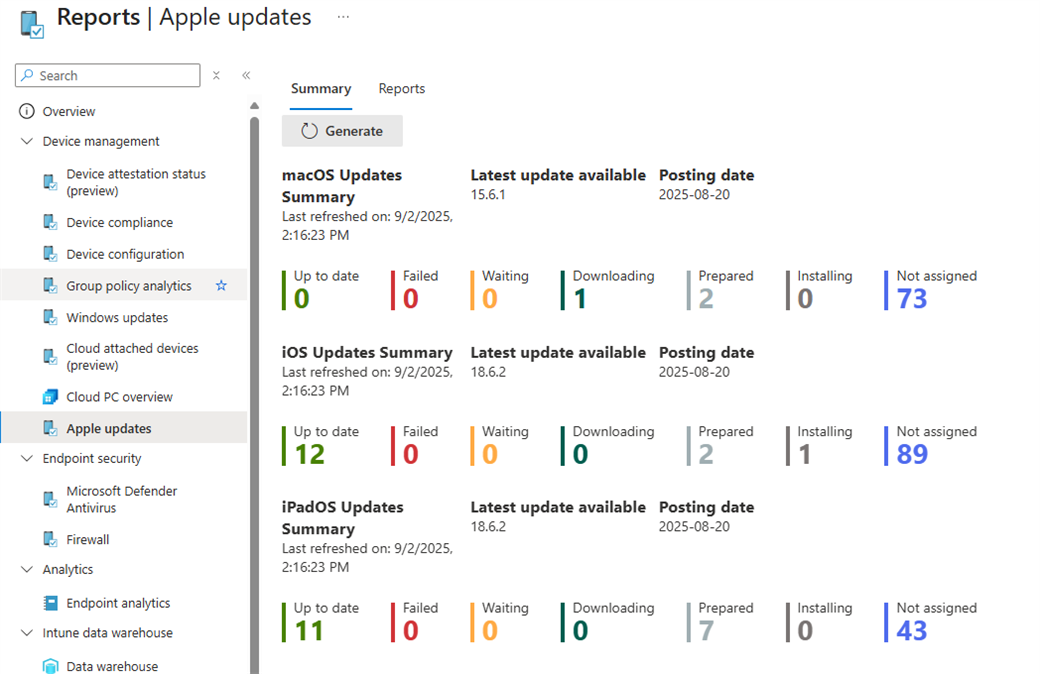The image size is (1040, 674).
Task: Click the Device configuration icon
Action: pyautogui.click(x=50, y=254)
